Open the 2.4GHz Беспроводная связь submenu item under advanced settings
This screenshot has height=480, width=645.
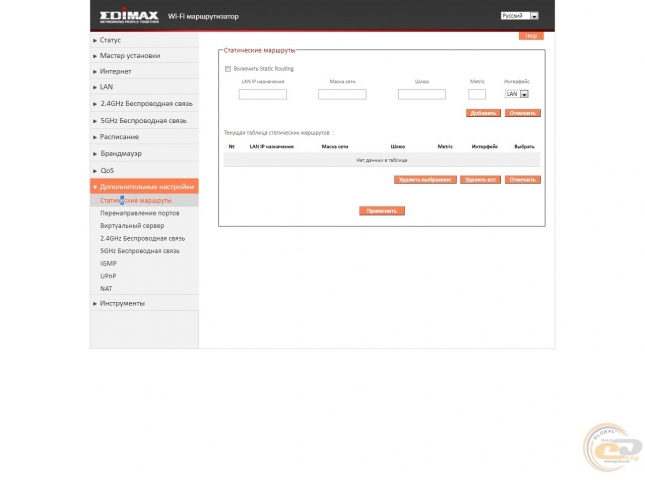point(142,239)
